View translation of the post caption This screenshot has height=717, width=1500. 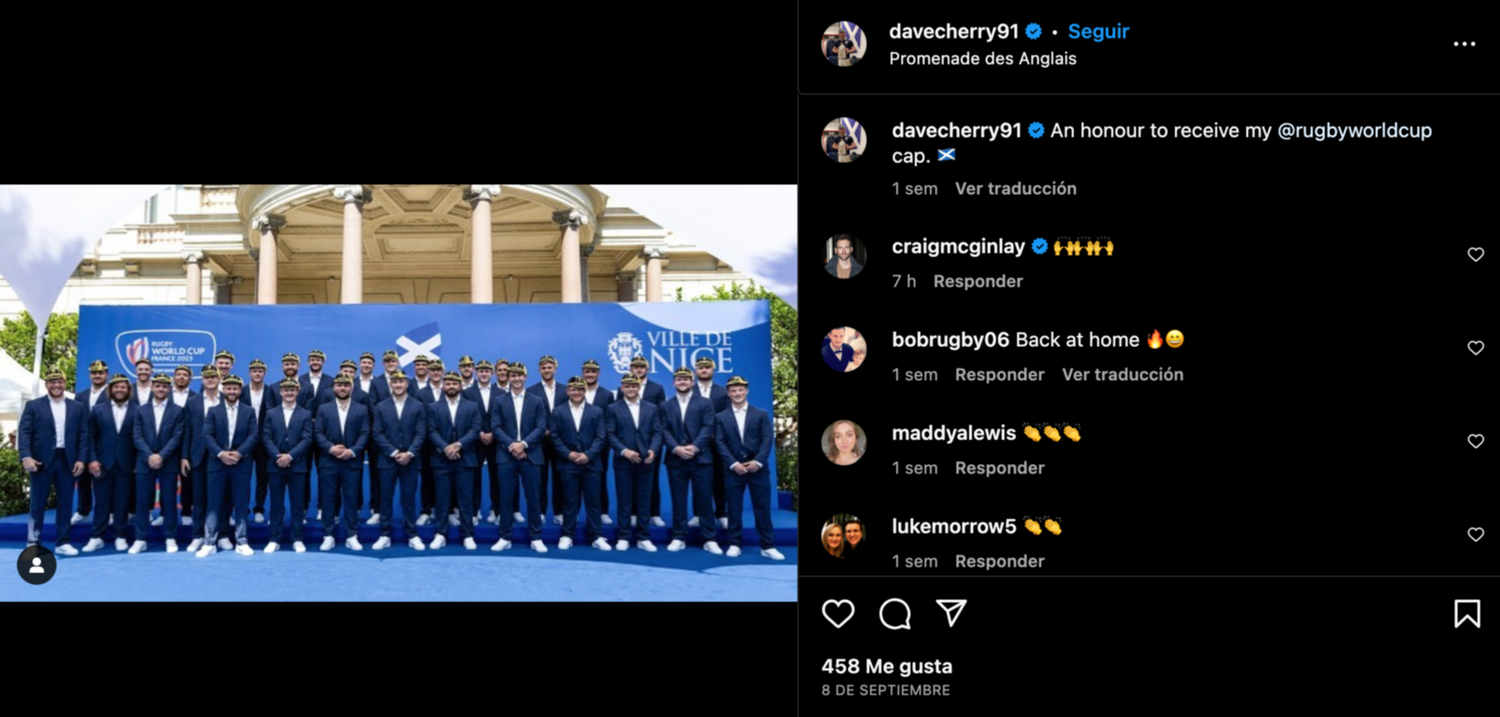coord(1016,188)
